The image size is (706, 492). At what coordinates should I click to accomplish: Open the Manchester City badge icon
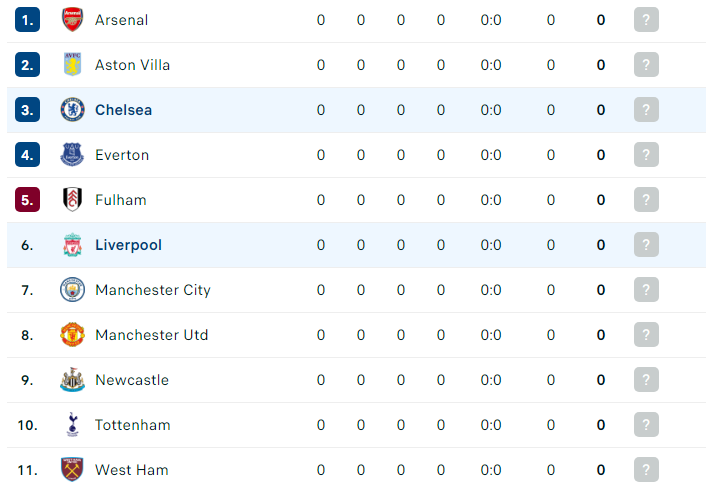tap(72, 289)
